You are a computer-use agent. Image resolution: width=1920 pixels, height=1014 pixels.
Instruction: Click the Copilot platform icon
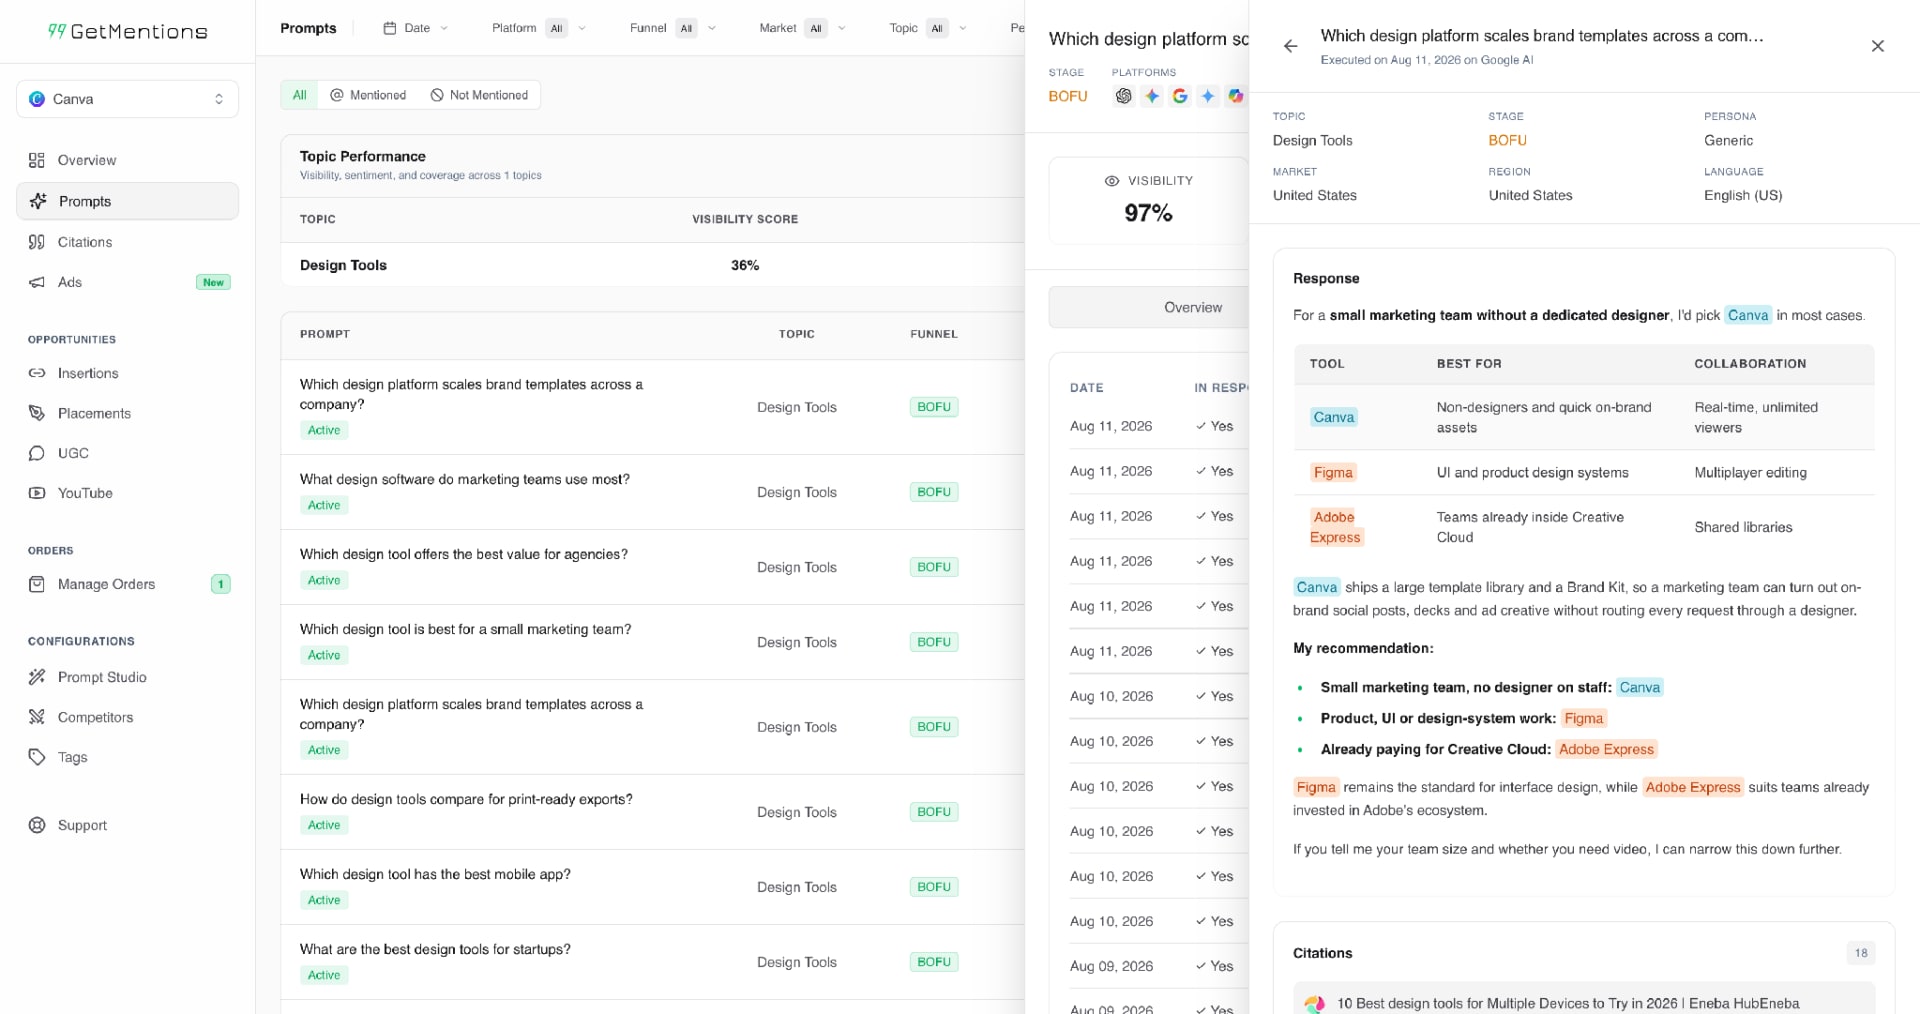tap(1236, 96)
